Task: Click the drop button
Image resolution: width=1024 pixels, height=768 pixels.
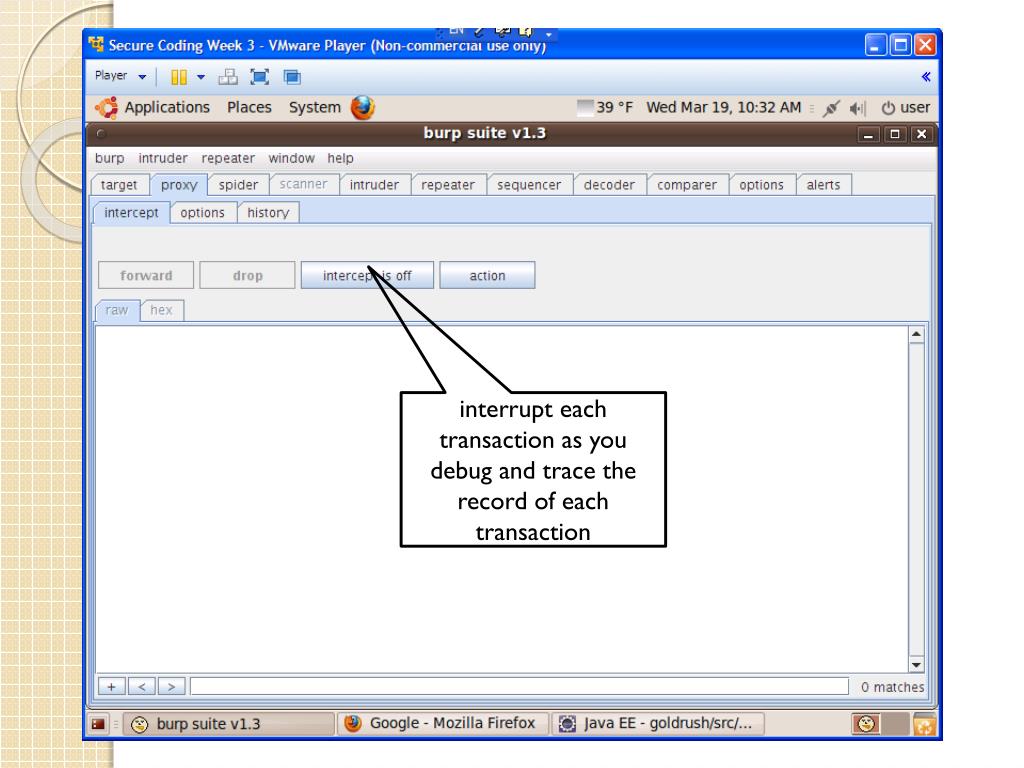Action: pyautogui.click(x=248, y=276)
